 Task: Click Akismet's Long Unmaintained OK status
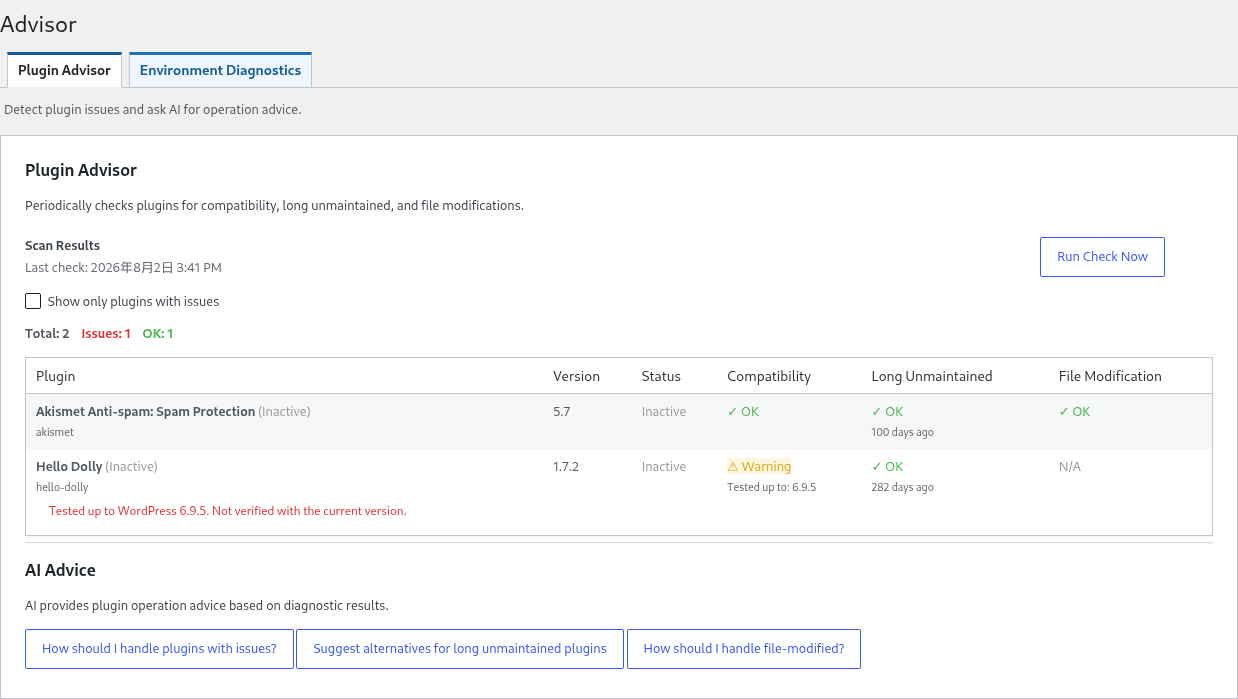[x=888, y=412]
